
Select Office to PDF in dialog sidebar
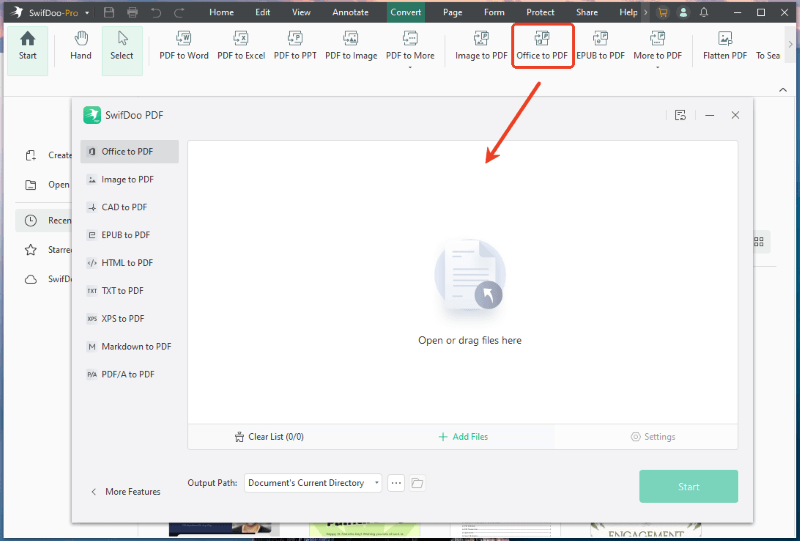click(130, 152)
